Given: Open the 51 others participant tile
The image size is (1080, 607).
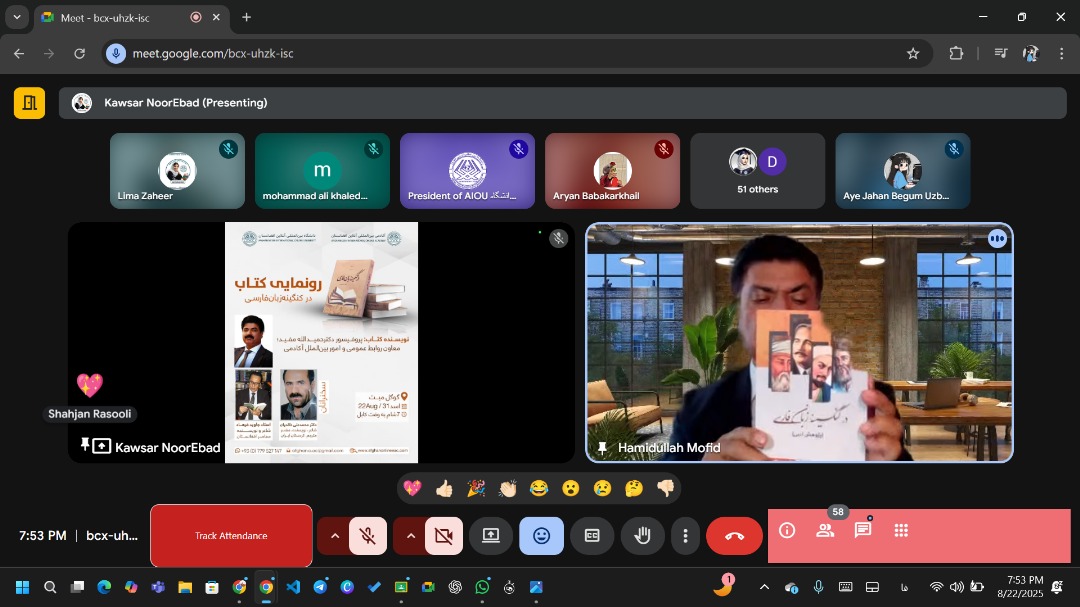Looking at the screenshot, I should pyautogui.click(x=757, y=171).
